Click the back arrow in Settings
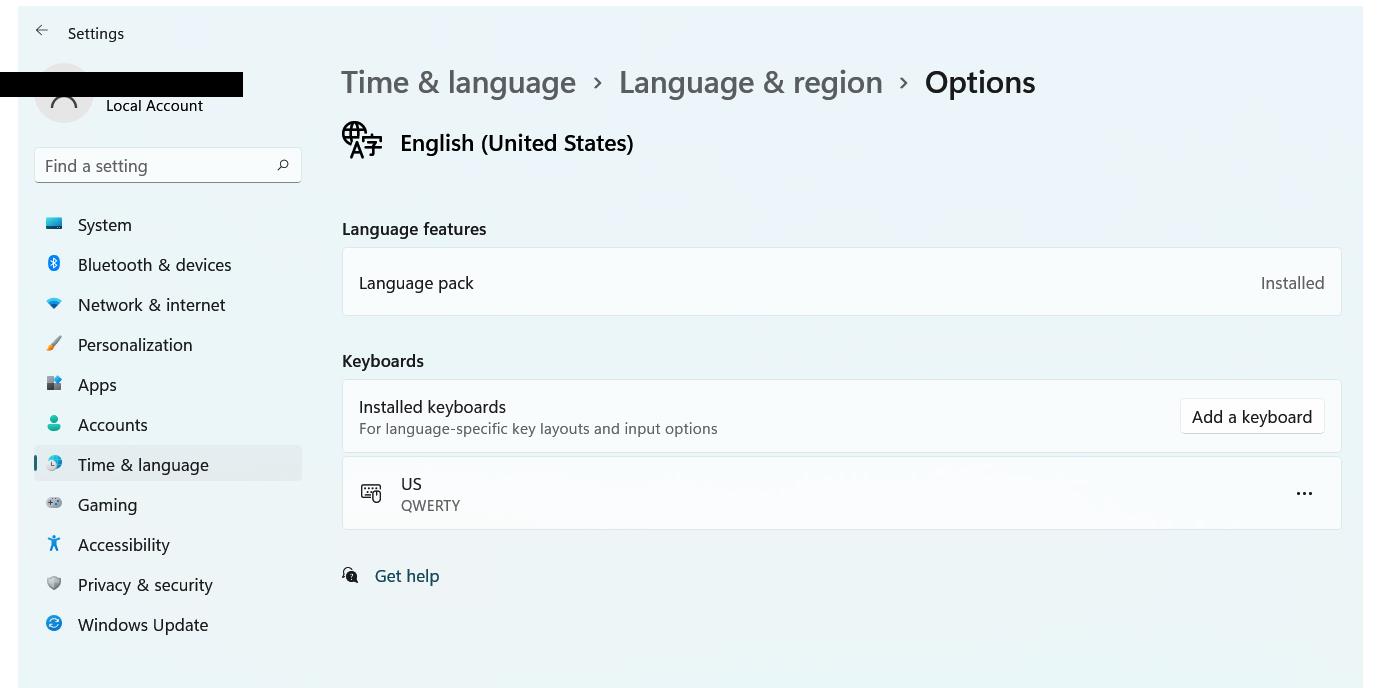This screenshot has height=688, width=1396. 42,31
